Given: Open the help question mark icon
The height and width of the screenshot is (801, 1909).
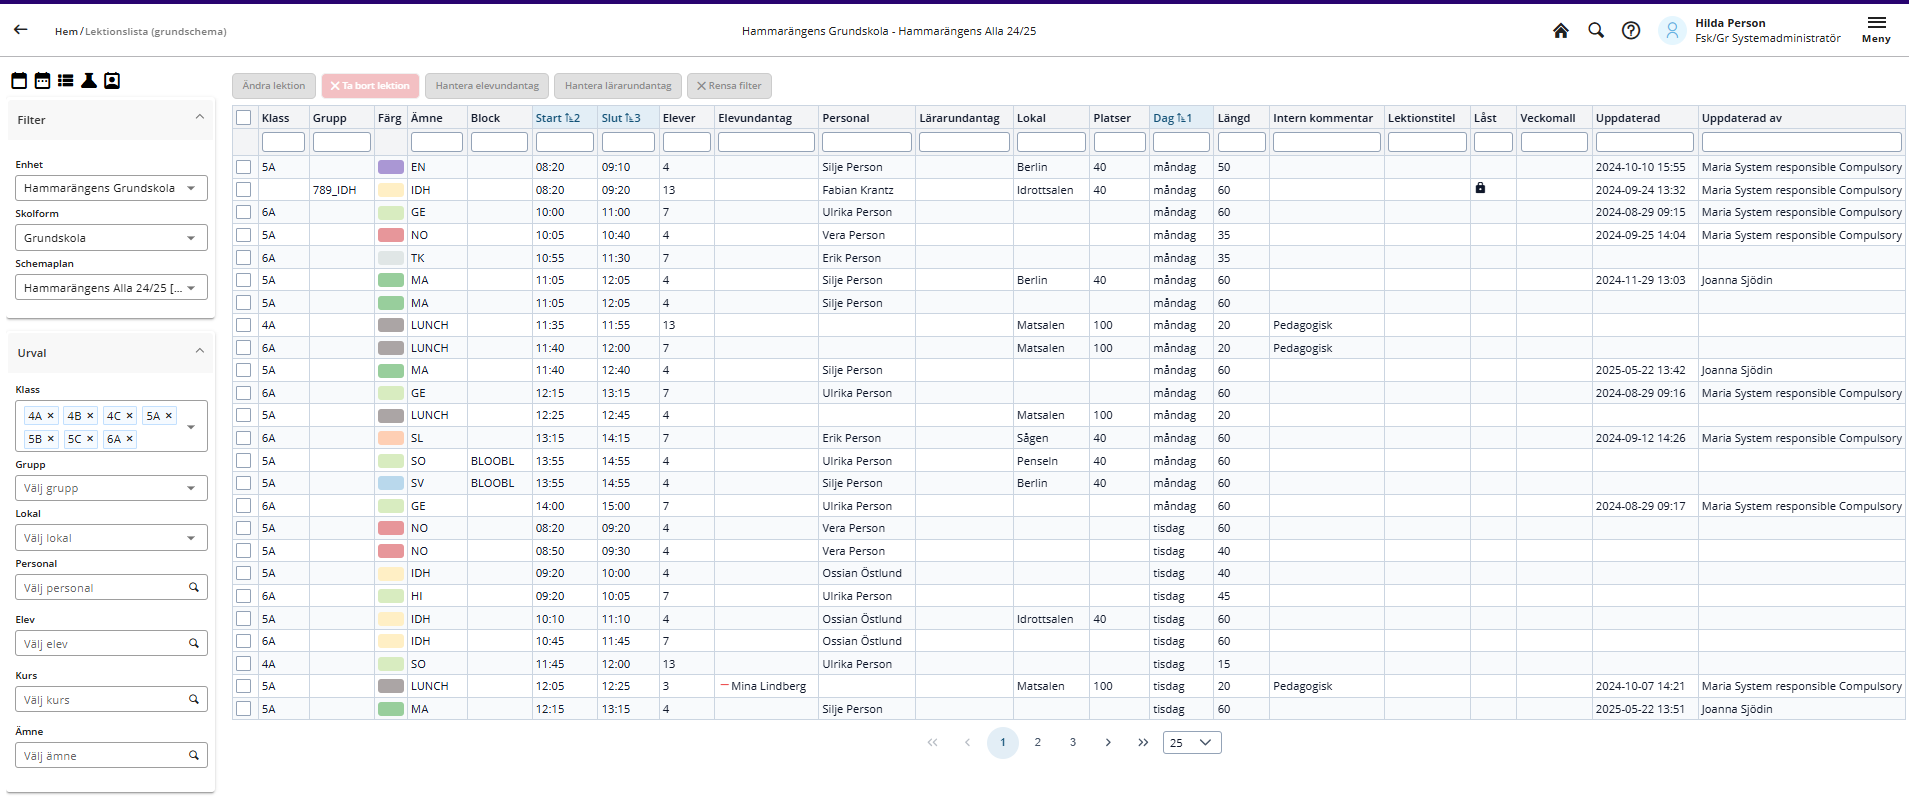Looking at the screenshot, I should coord(1631,31).
